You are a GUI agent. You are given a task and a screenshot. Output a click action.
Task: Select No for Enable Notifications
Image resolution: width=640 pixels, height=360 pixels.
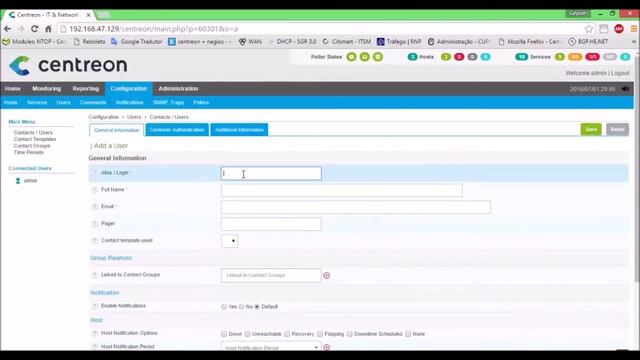click(241, 307)
